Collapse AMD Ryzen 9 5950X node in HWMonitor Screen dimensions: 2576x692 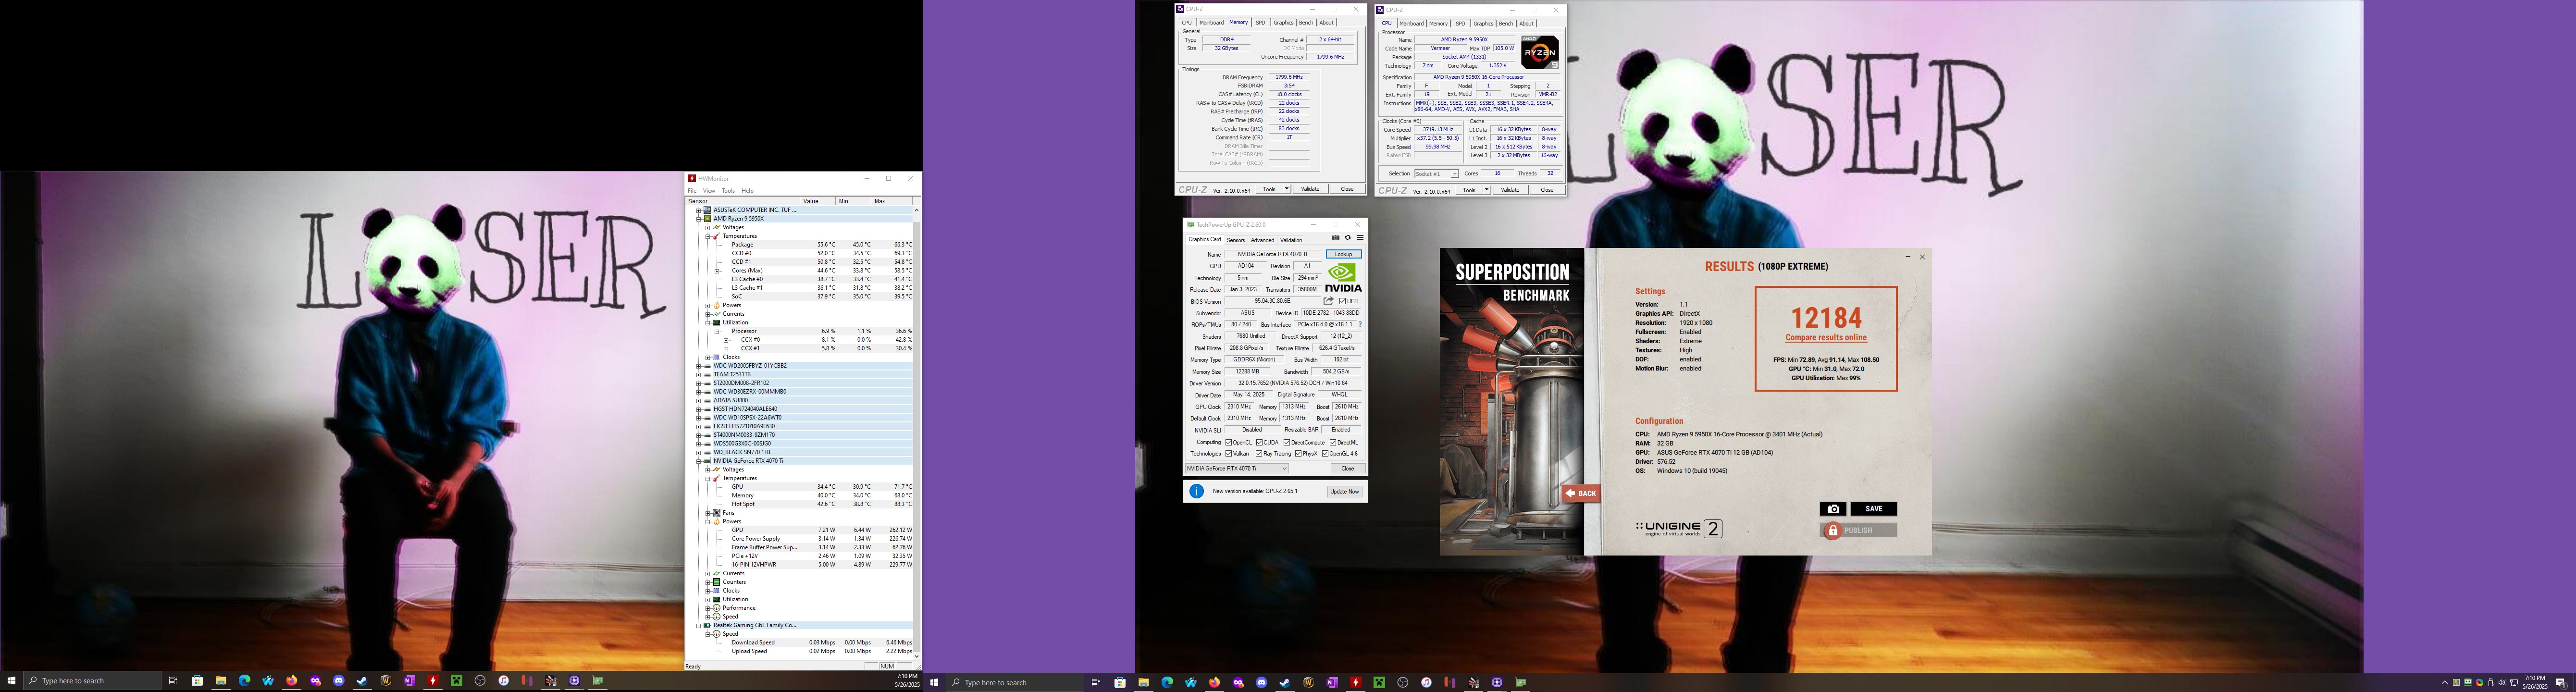[x=698, y=219]
